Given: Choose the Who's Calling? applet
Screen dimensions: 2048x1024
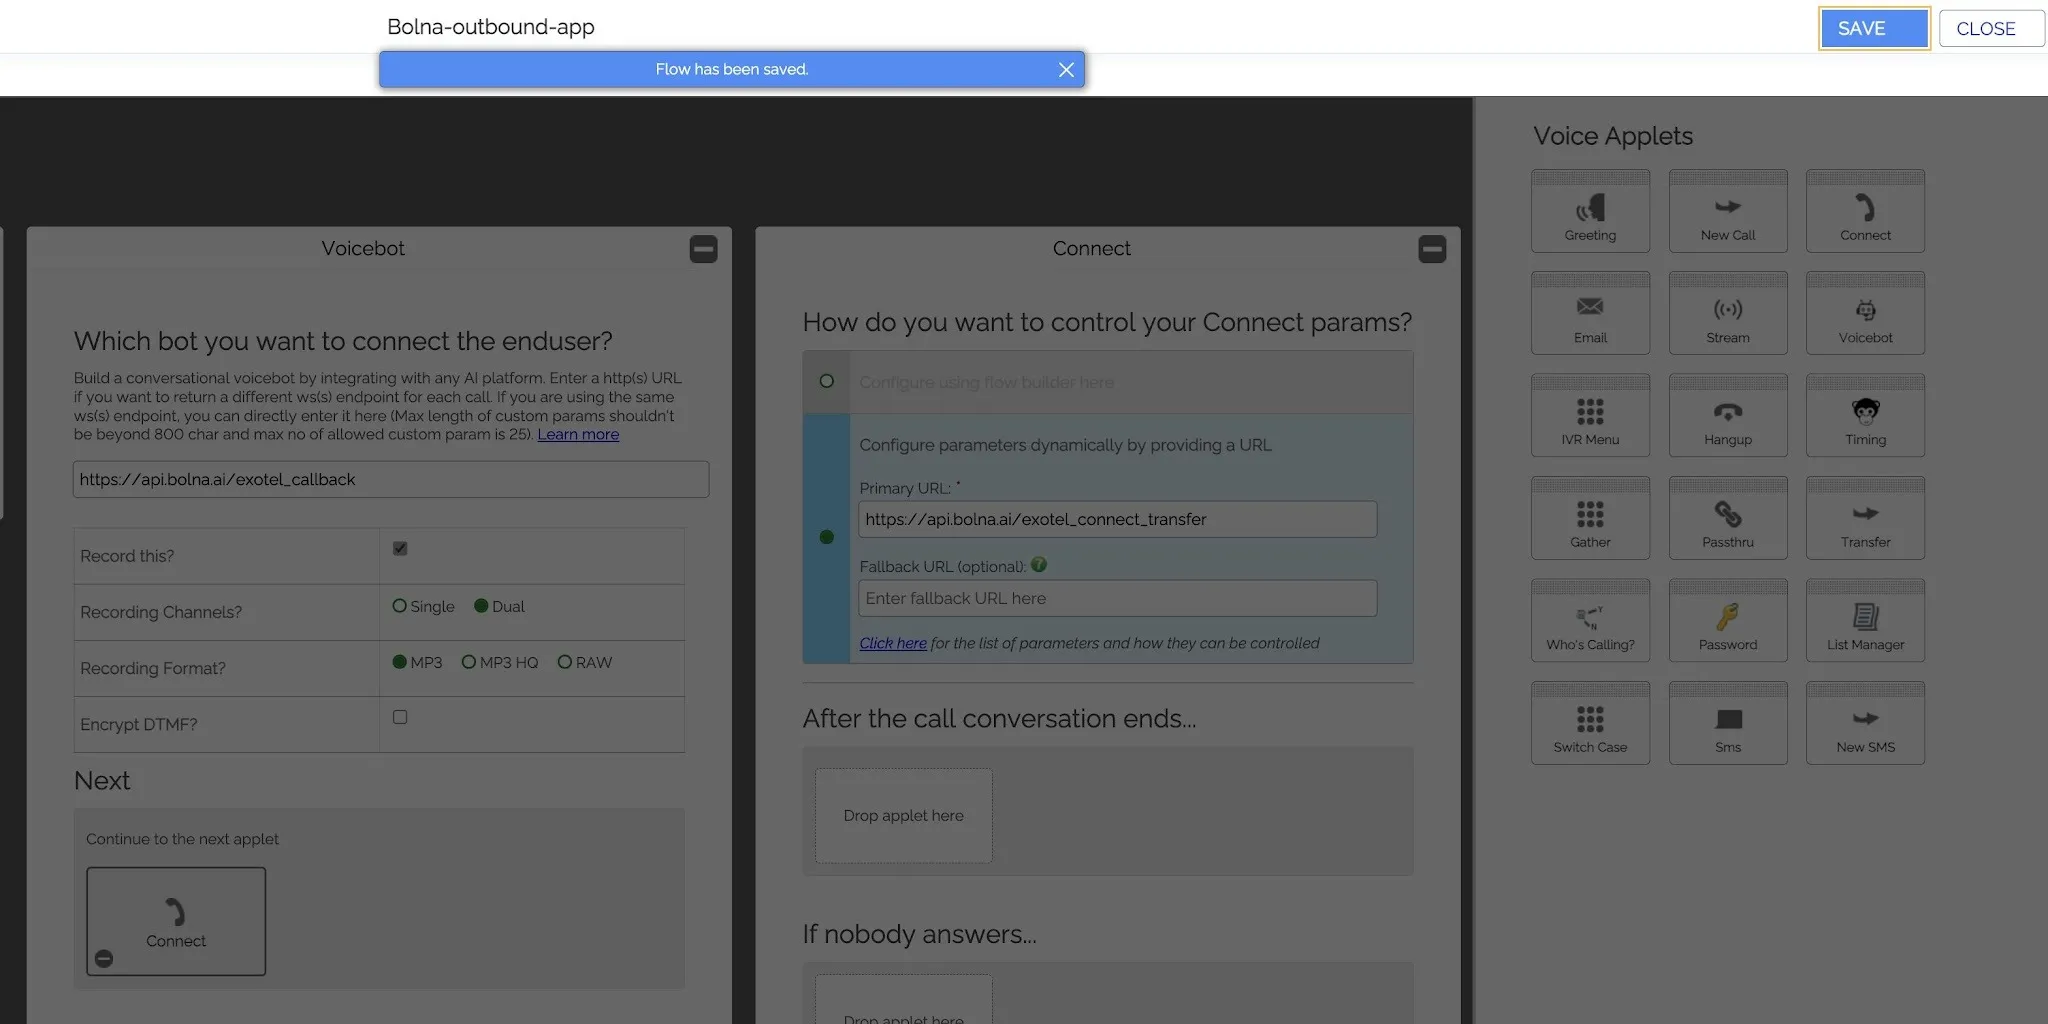Looking at the screenshot, I should (x=1590, y=620).
